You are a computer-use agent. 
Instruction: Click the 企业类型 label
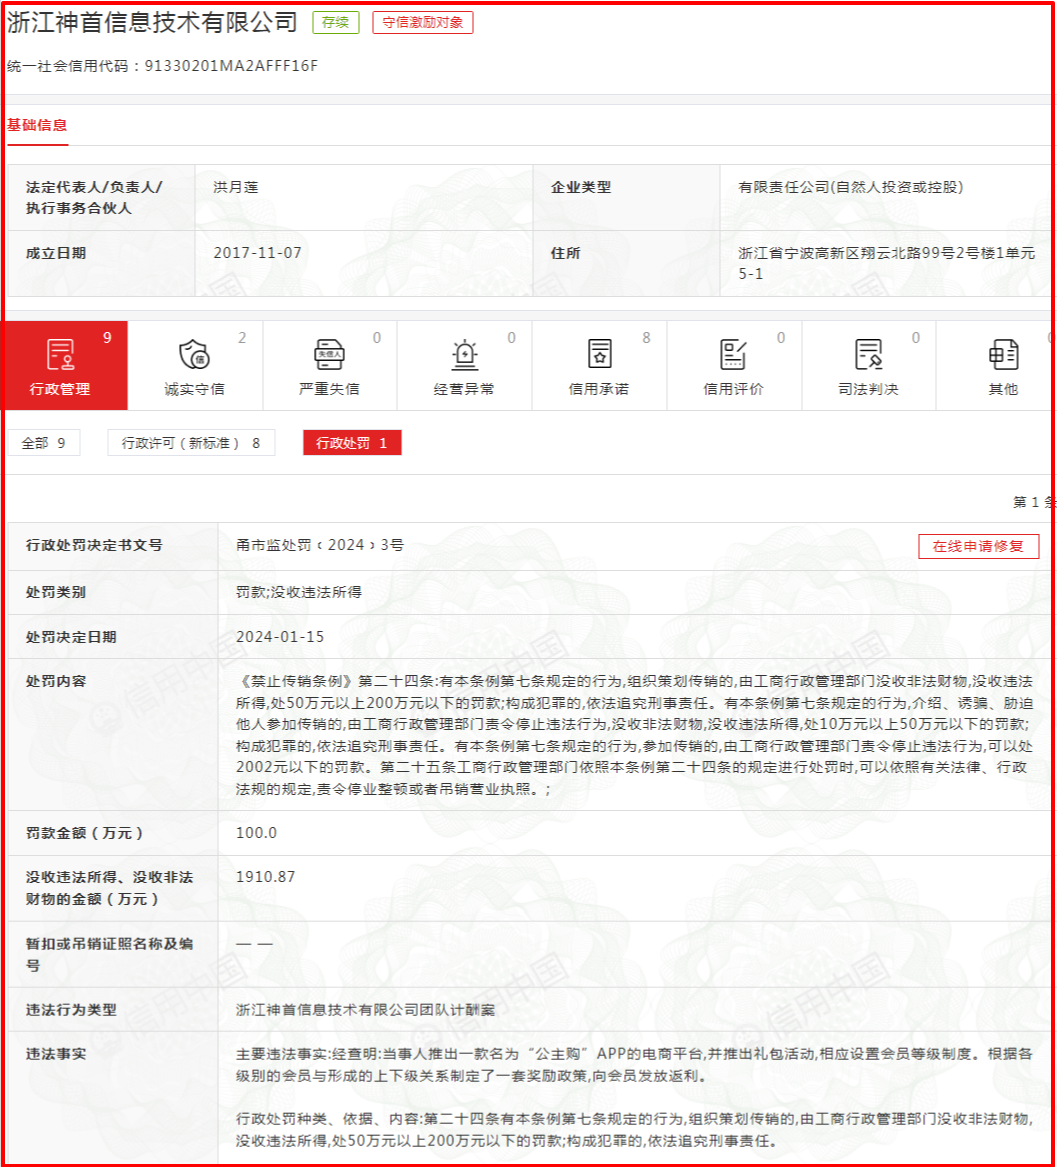pyautogui.click(x=581, y=188)
